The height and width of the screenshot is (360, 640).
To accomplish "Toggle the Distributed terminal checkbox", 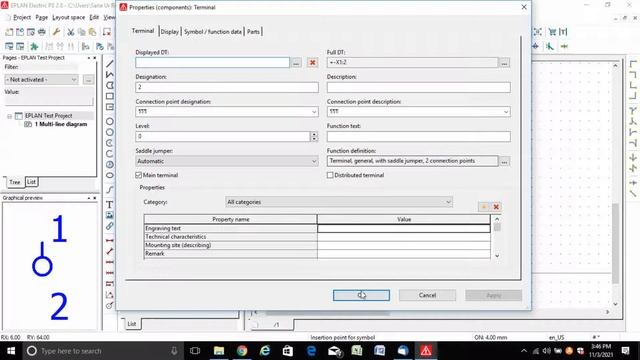I will pos(330,175).
